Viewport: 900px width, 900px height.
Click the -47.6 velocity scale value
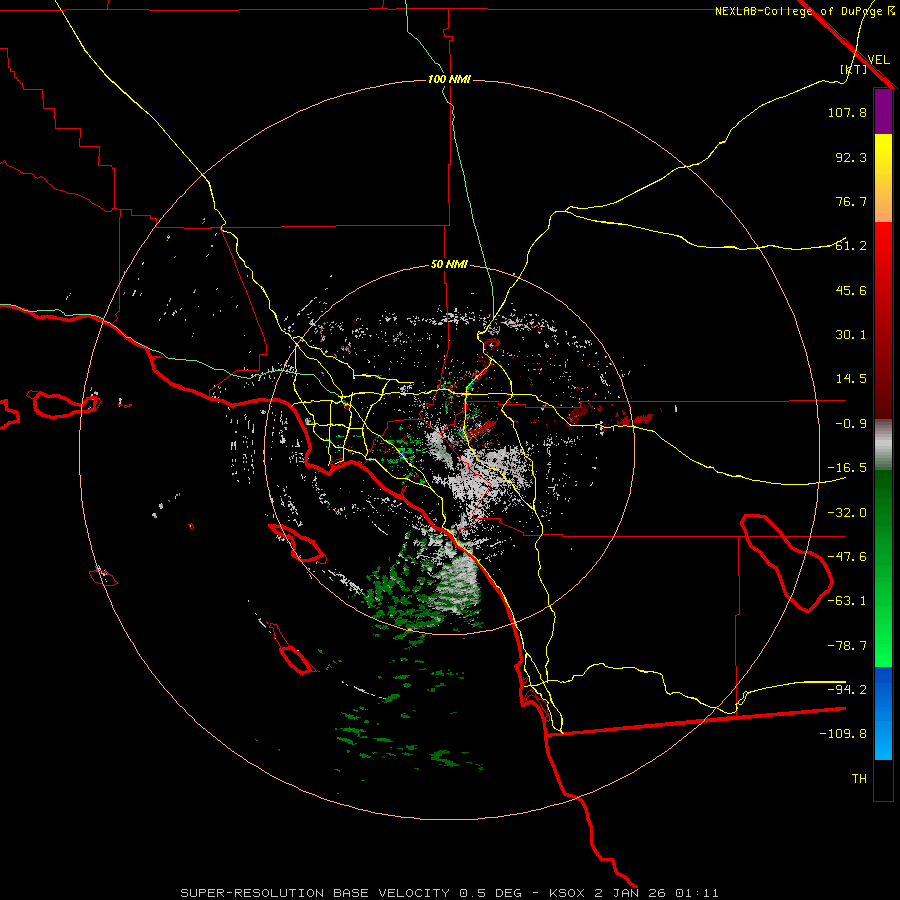(847, 557)
